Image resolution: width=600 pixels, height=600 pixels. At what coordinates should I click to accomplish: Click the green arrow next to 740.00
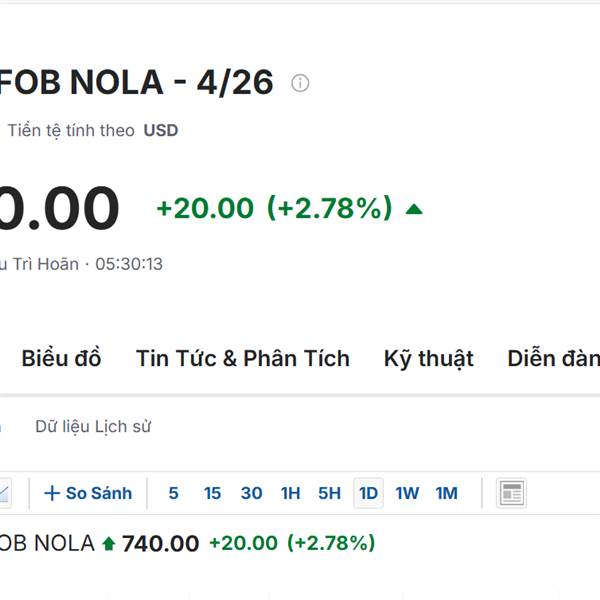click(x=109, y=544)
